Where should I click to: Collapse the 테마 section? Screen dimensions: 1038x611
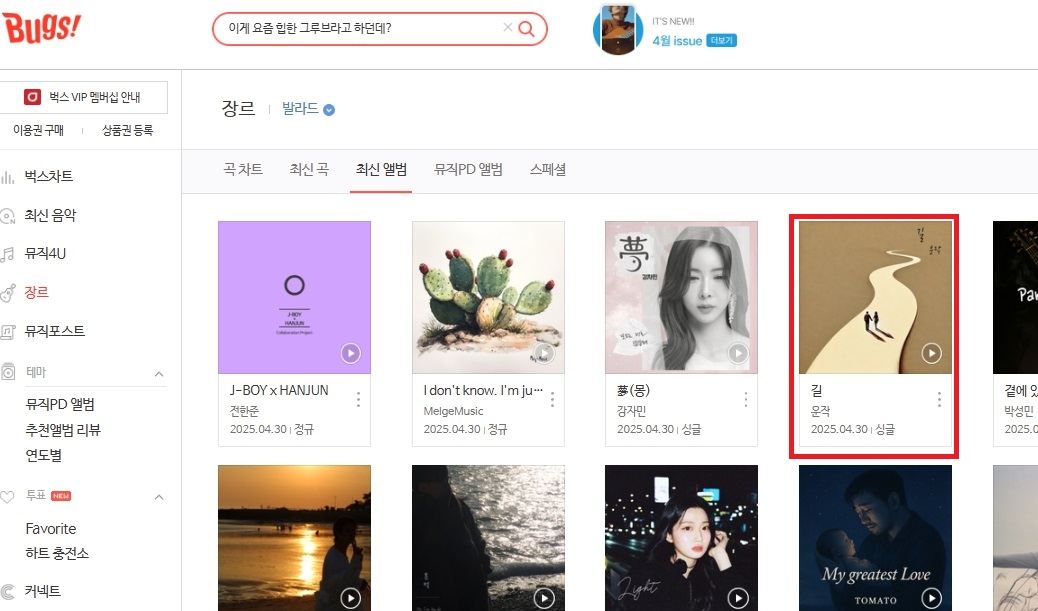pos(159,374)
